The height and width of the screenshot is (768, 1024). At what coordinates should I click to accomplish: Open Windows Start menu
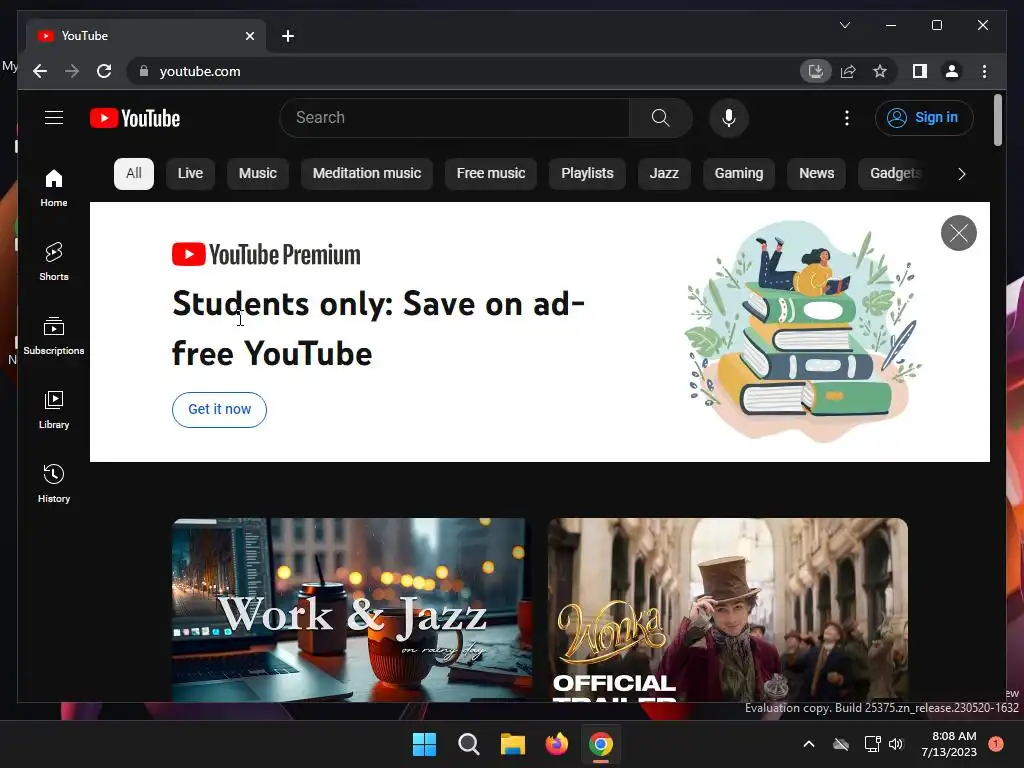click(424, 744)
